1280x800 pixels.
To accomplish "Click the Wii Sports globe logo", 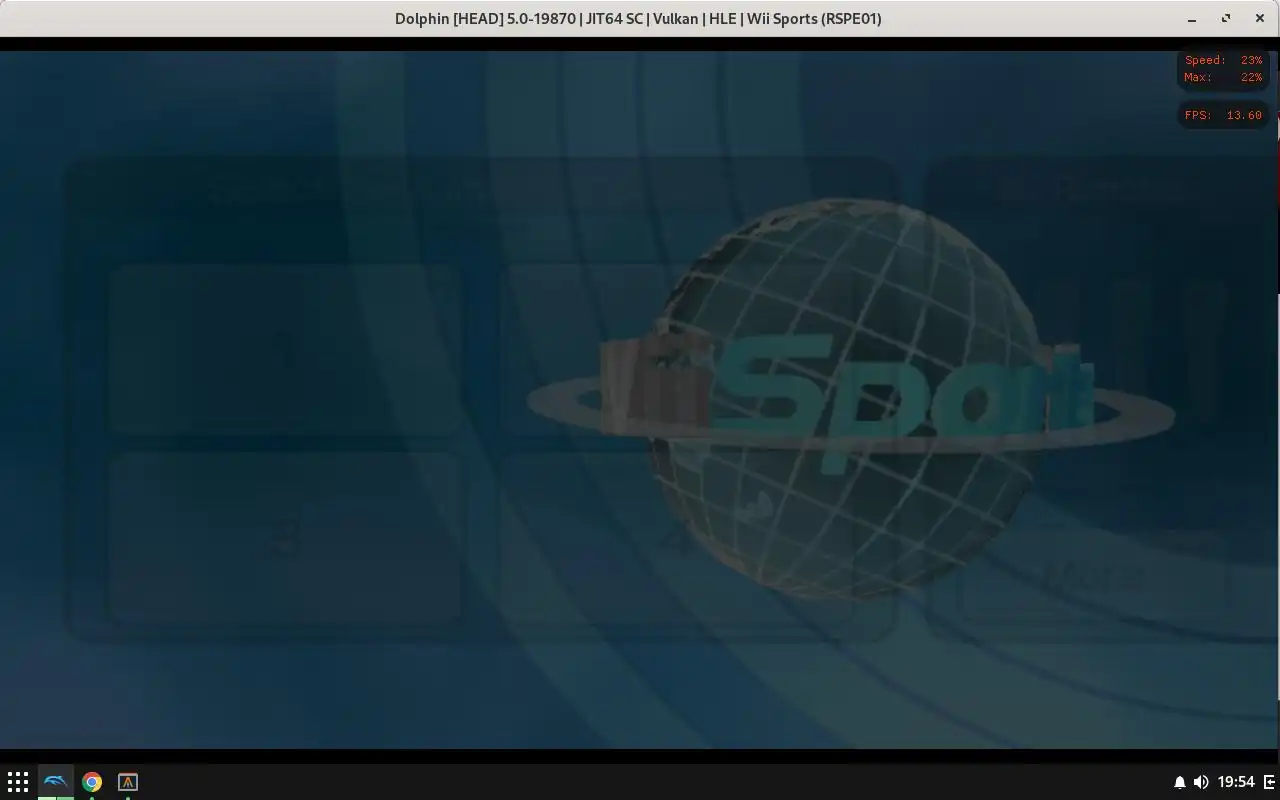I will (x=850, y=400).
